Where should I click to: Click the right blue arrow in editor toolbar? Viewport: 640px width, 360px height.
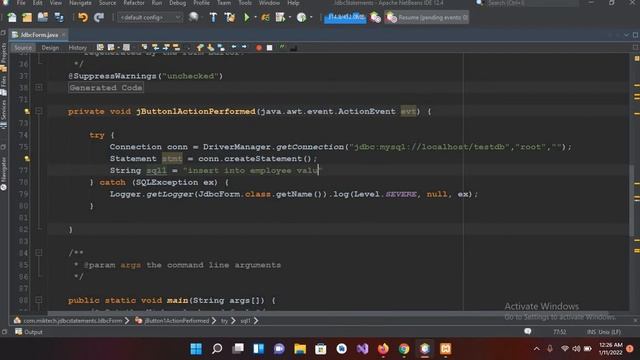pyautogui.click(x=244, y=47)
